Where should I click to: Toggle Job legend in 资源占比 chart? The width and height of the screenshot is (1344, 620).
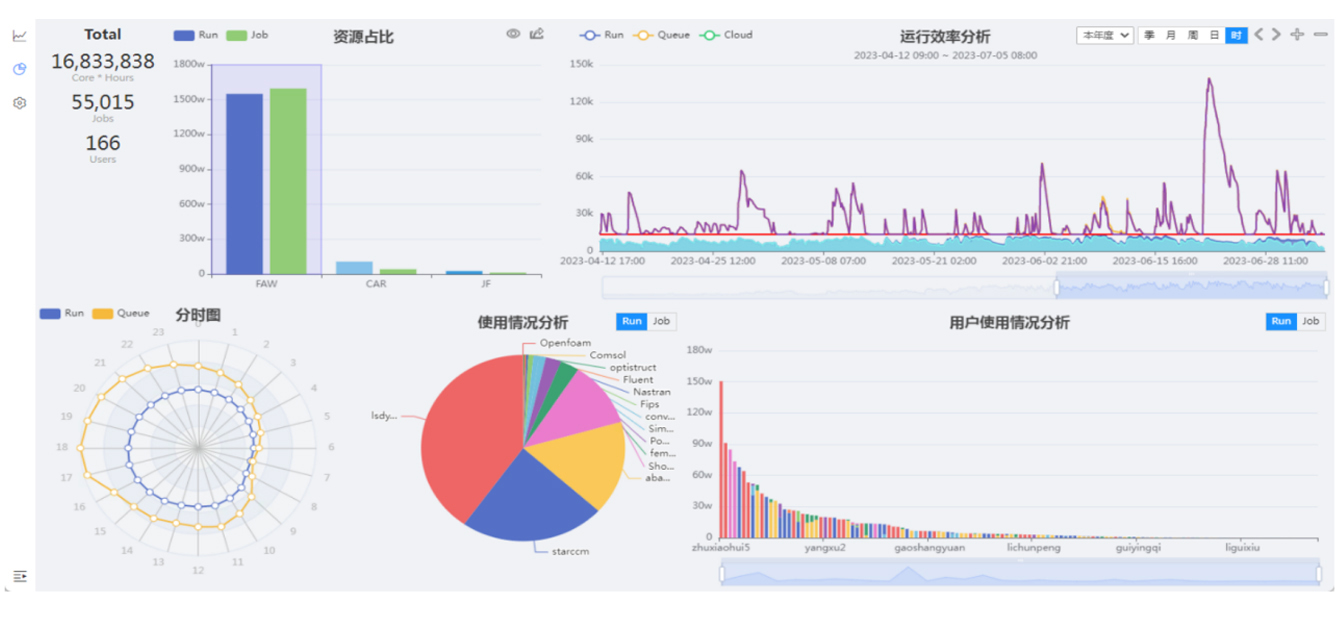[247, 35]
